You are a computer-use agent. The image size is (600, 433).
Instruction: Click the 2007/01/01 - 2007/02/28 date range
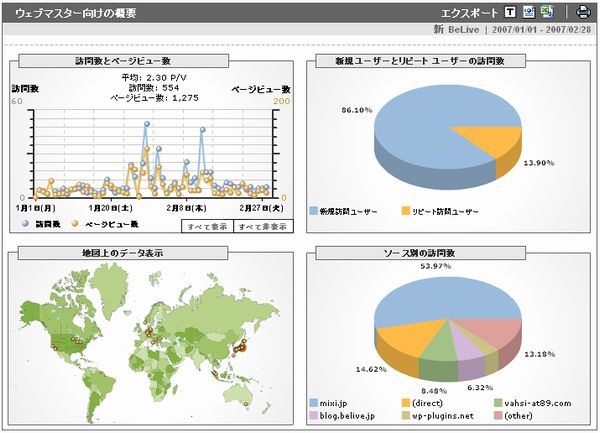tap(541, 29)
